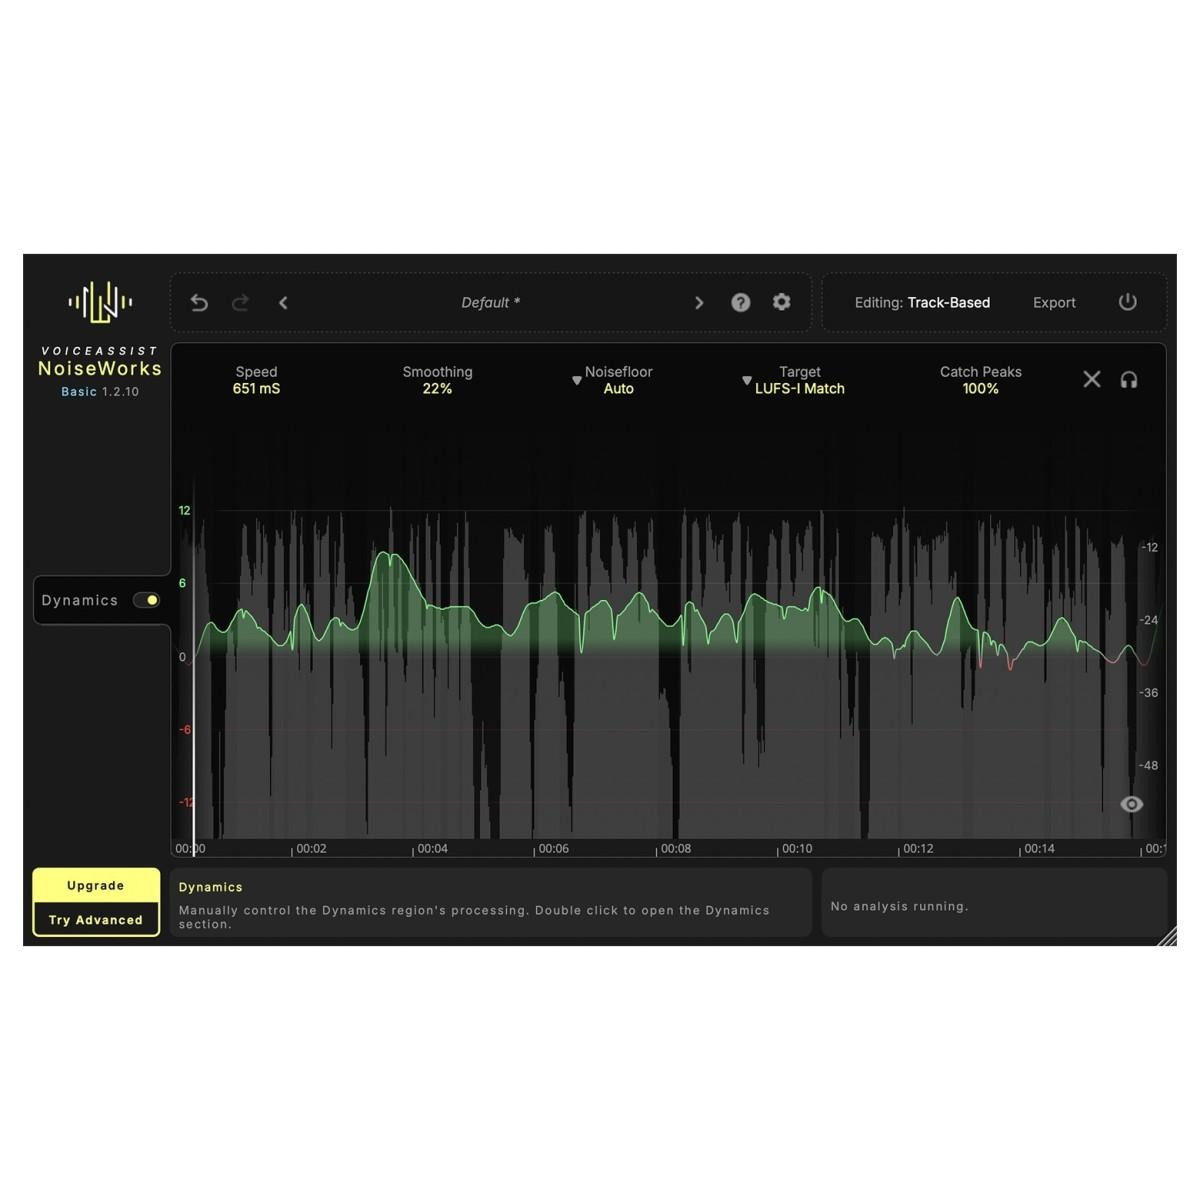Click the -36 level scale label

coord(1148,693)
